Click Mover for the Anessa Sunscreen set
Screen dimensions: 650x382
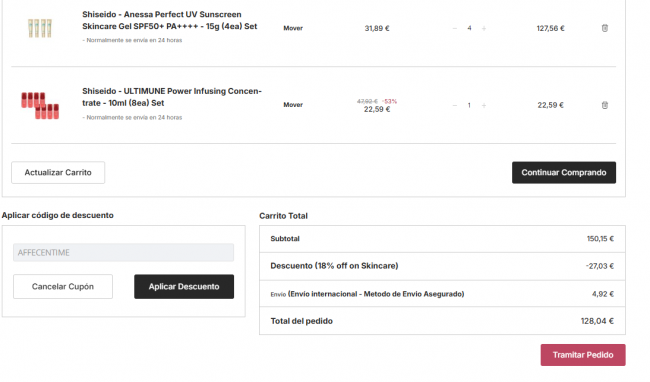[293, 28]
